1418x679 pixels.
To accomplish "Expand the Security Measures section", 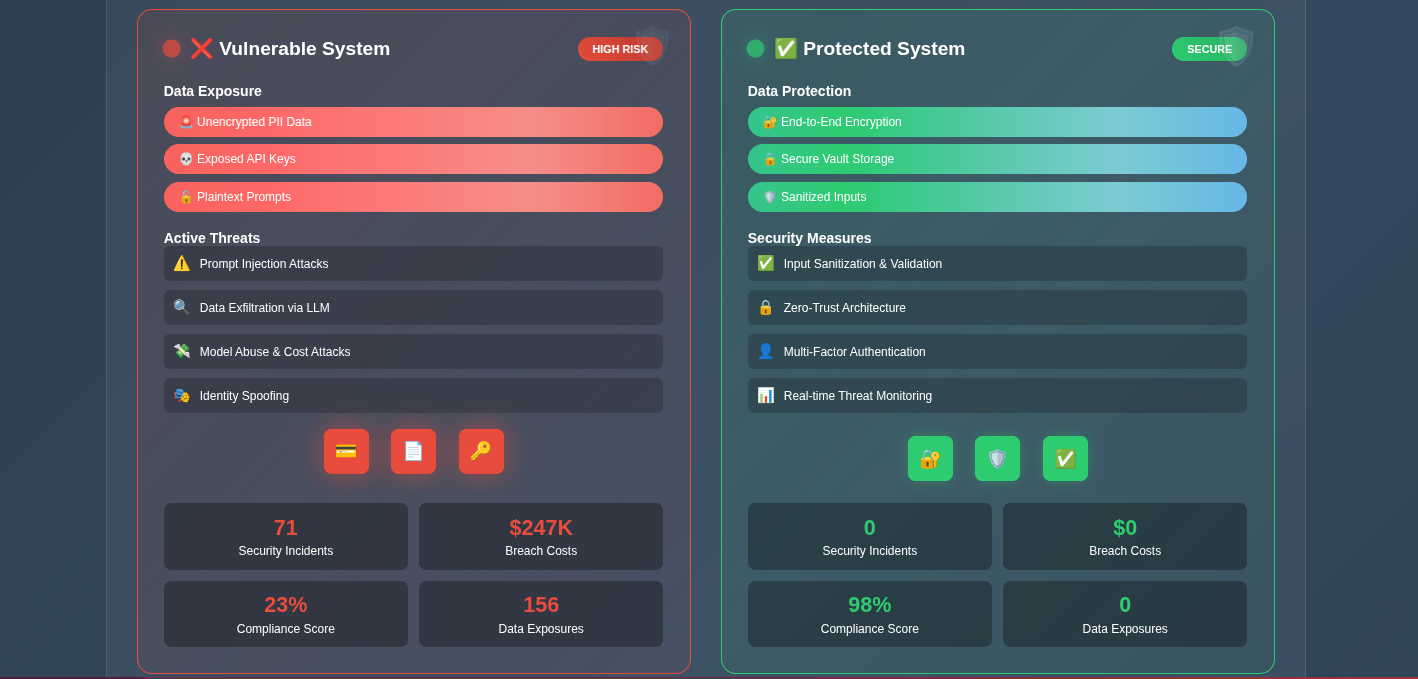I will [809, 238].
